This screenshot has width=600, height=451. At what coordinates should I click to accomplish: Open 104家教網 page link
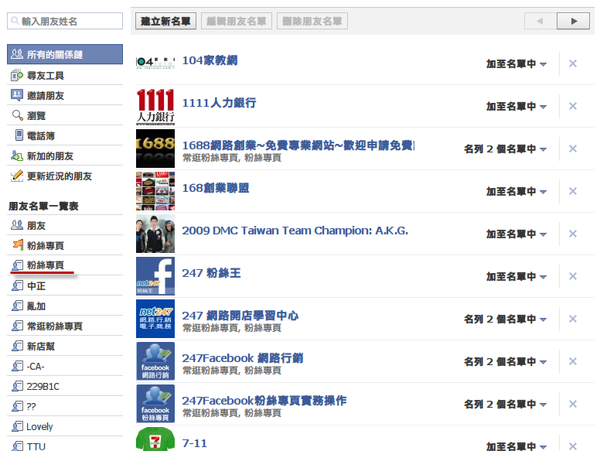coord(210,60)
